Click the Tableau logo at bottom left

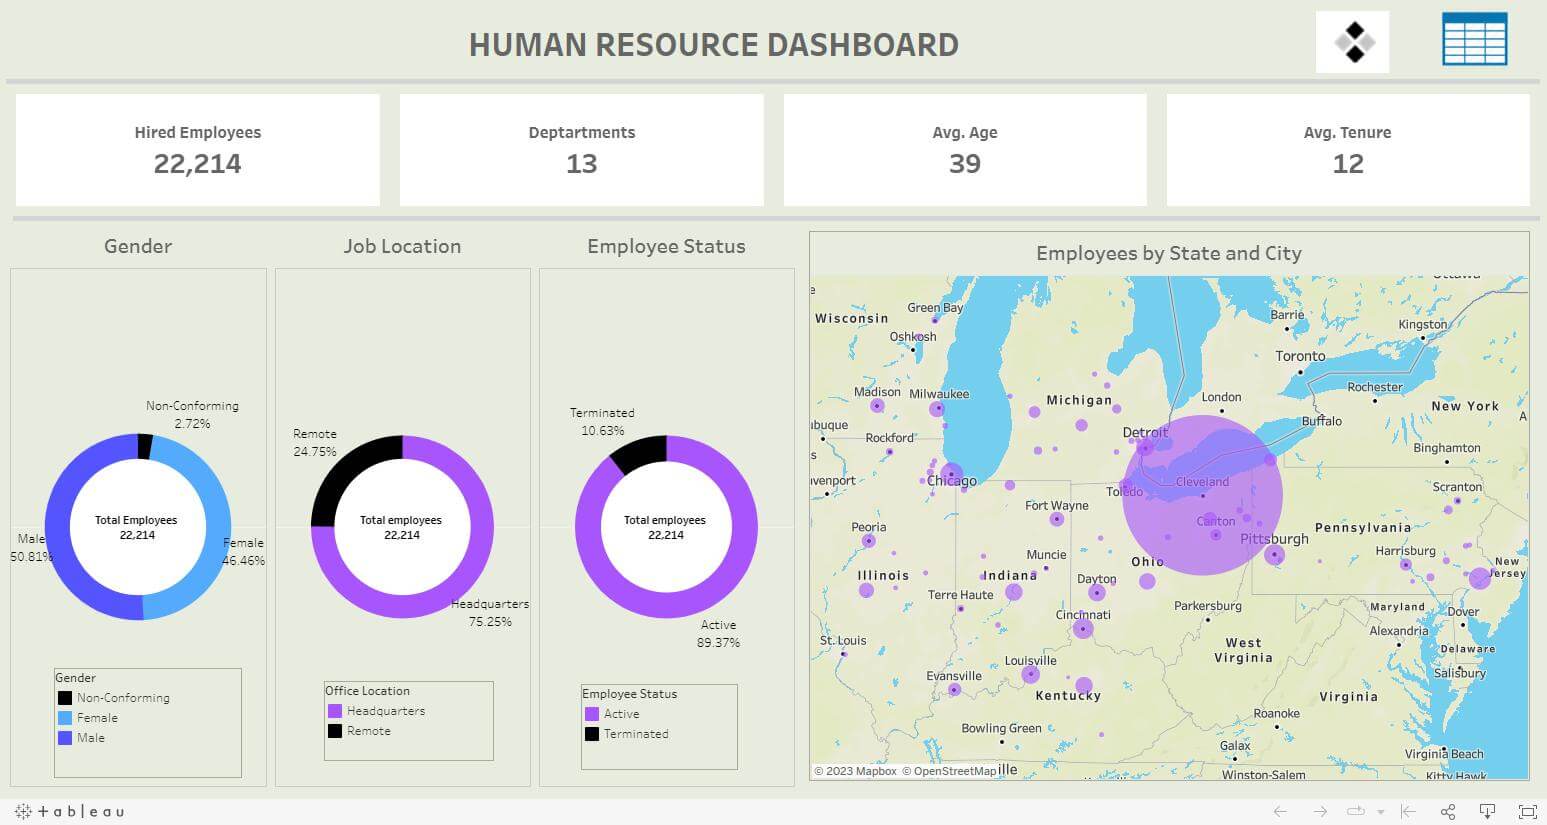click(x=69, y=811)
